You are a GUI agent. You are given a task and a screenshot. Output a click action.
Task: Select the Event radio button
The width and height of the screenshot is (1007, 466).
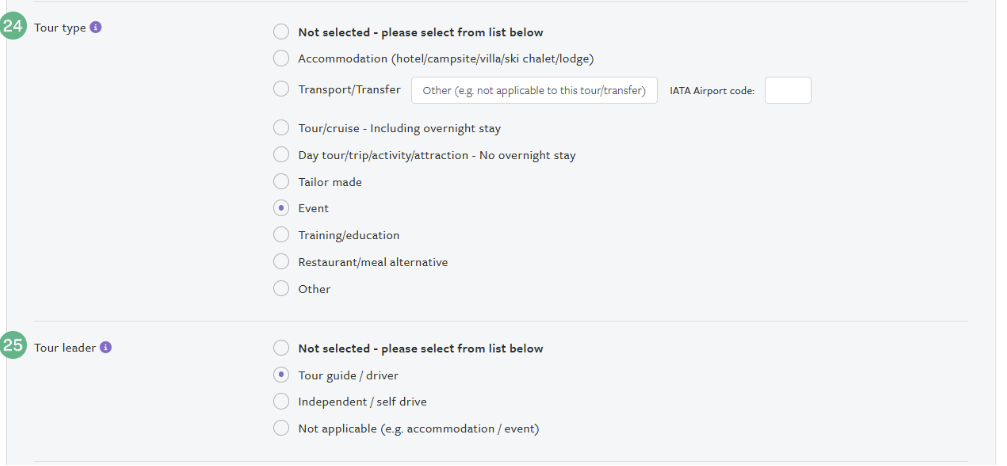coord(281,208)
